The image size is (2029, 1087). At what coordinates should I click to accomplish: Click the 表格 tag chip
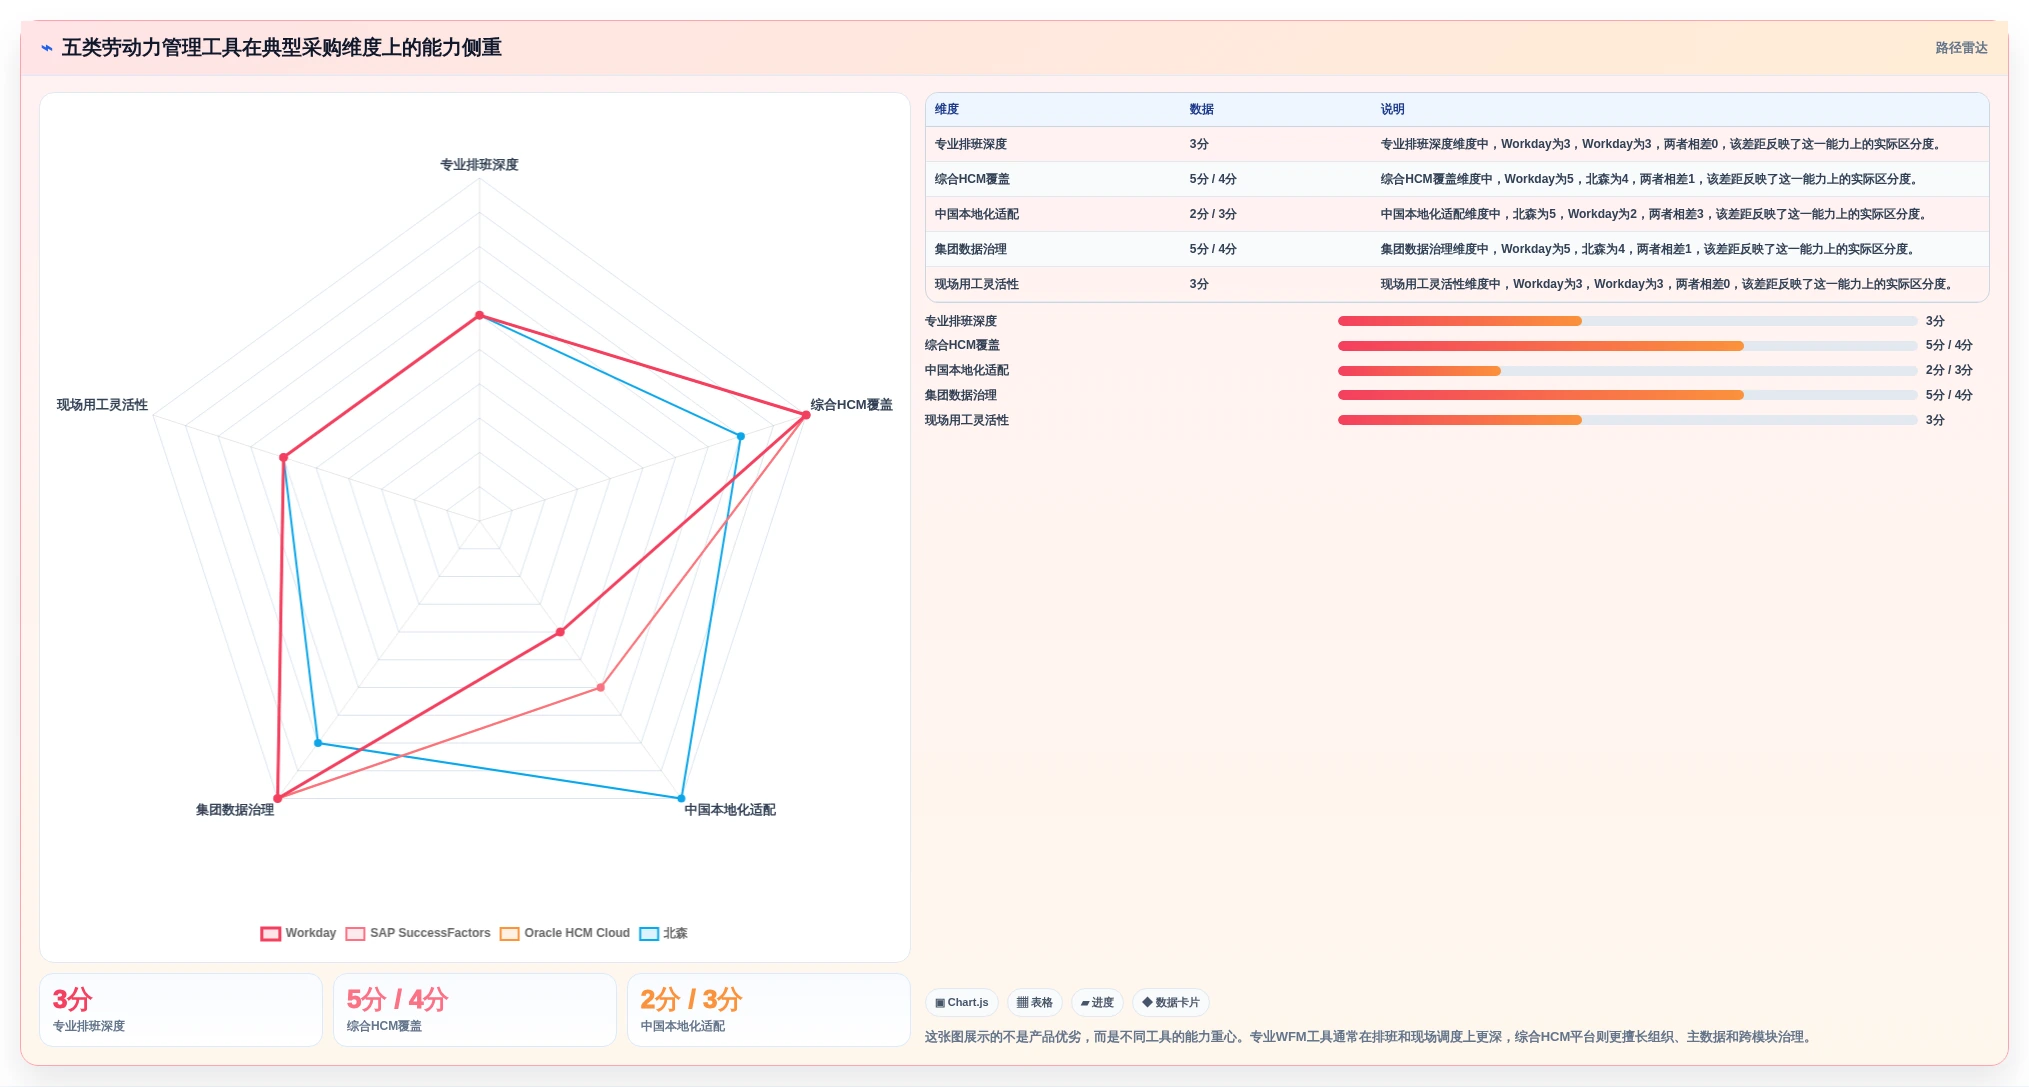pyautogui.click(x=1035, y=1002)
